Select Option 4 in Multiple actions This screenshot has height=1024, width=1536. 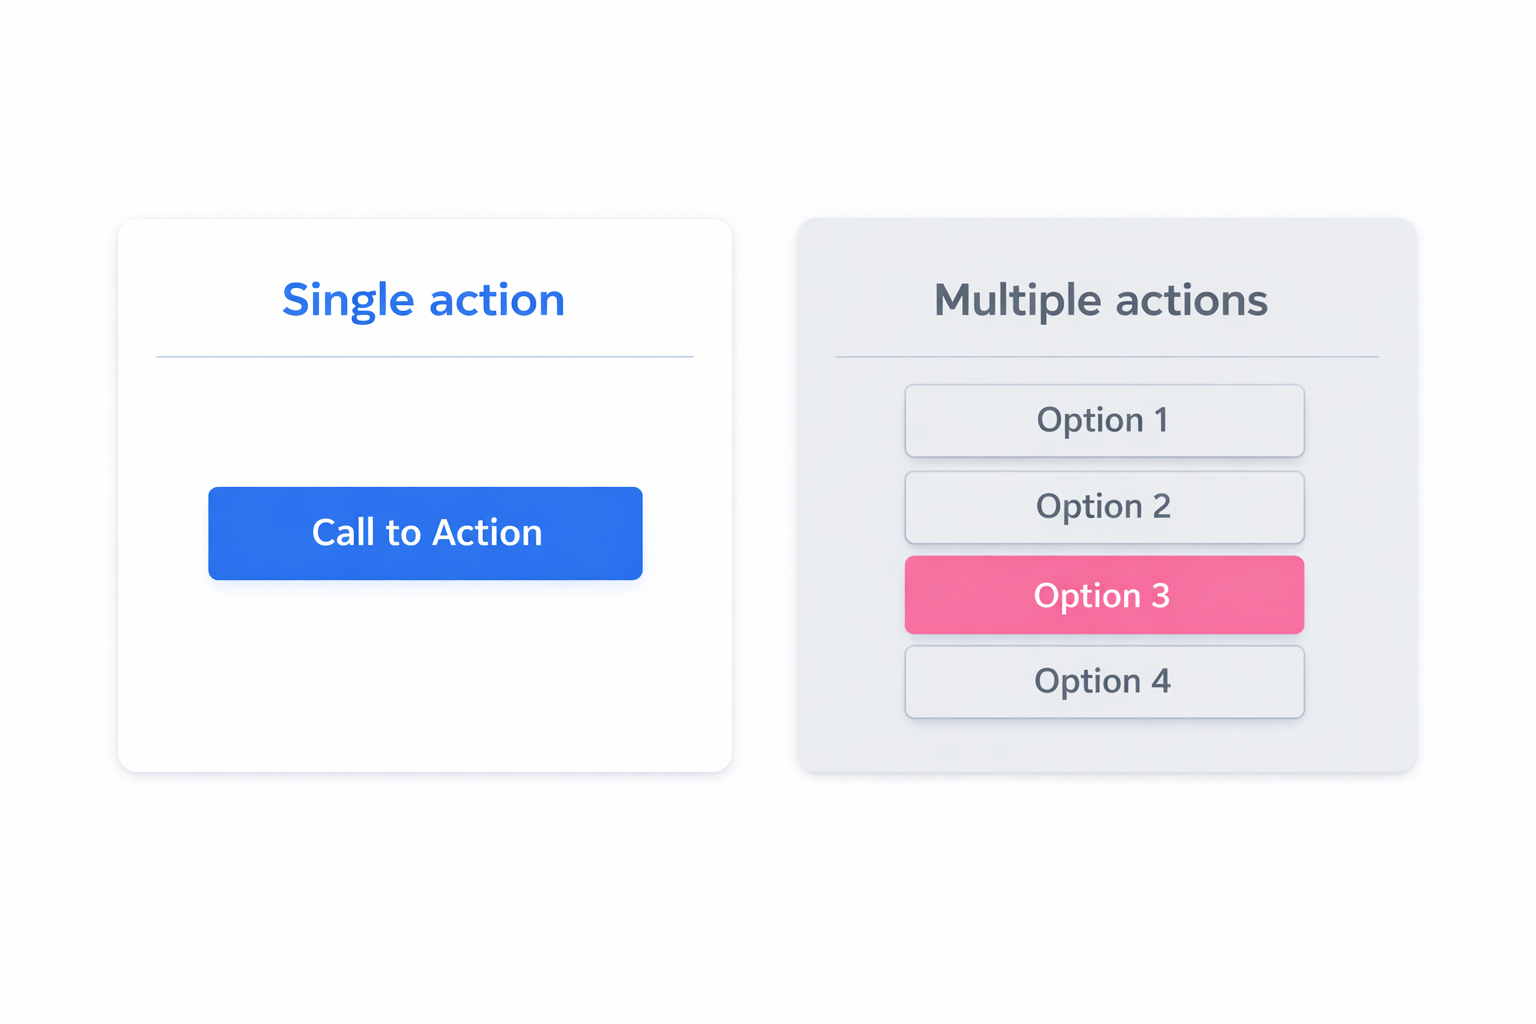tap(1103, 681)
